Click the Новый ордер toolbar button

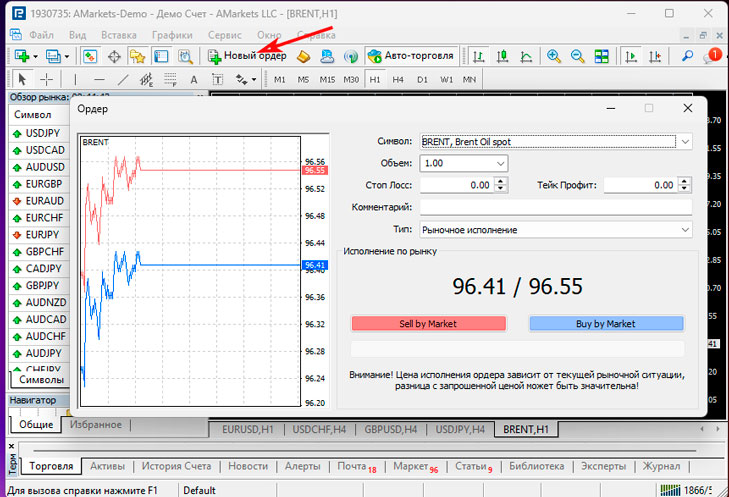tap(248, 56)
